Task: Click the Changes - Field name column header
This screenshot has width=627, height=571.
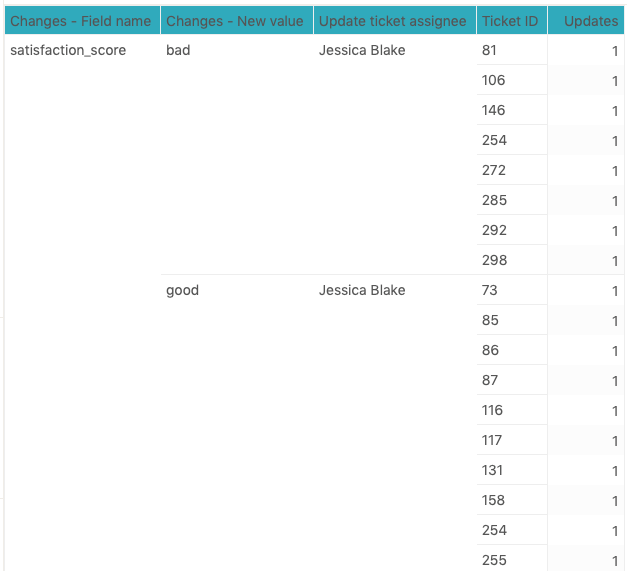Action: coord(81,21)
